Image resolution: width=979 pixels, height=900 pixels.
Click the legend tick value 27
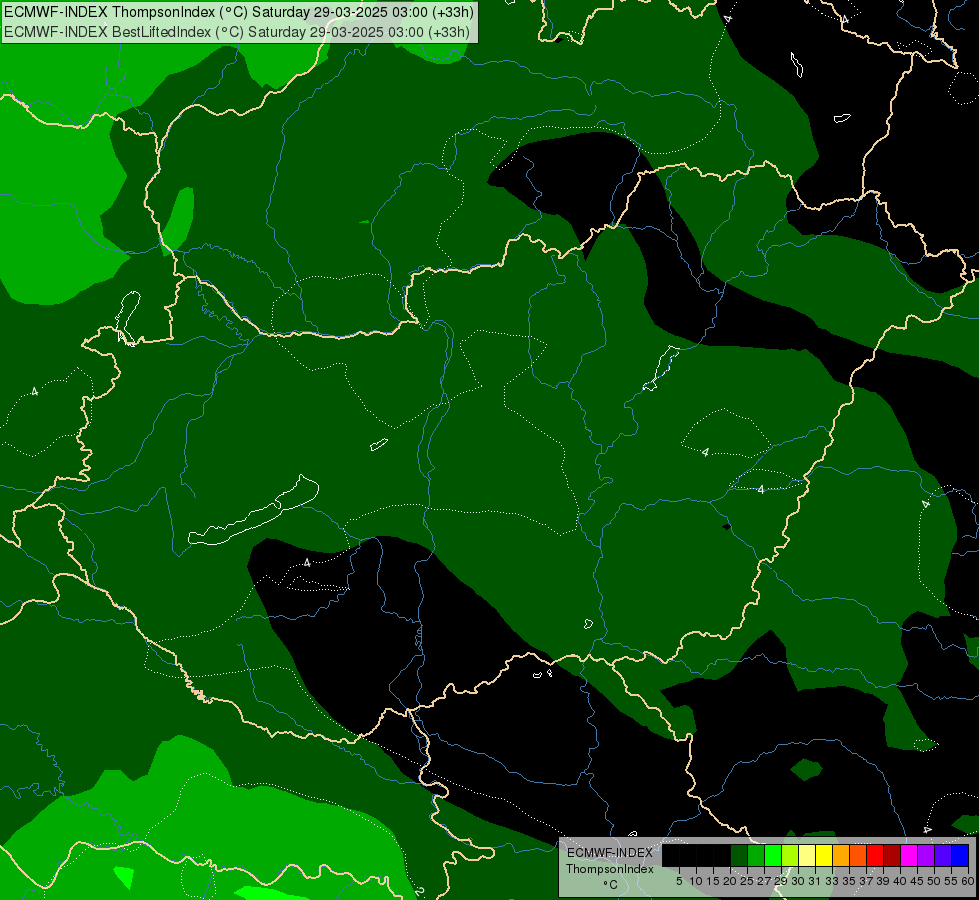[x=764, y=881]
